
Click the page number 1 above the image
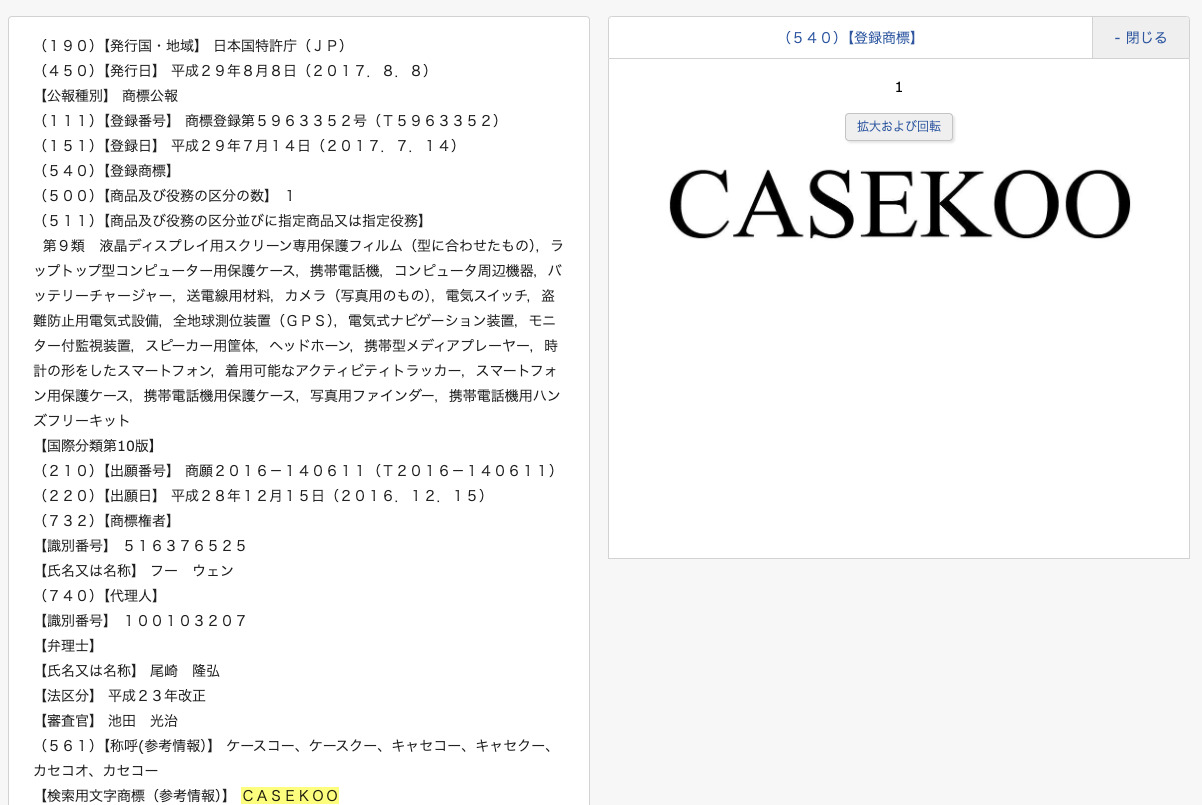898,87
